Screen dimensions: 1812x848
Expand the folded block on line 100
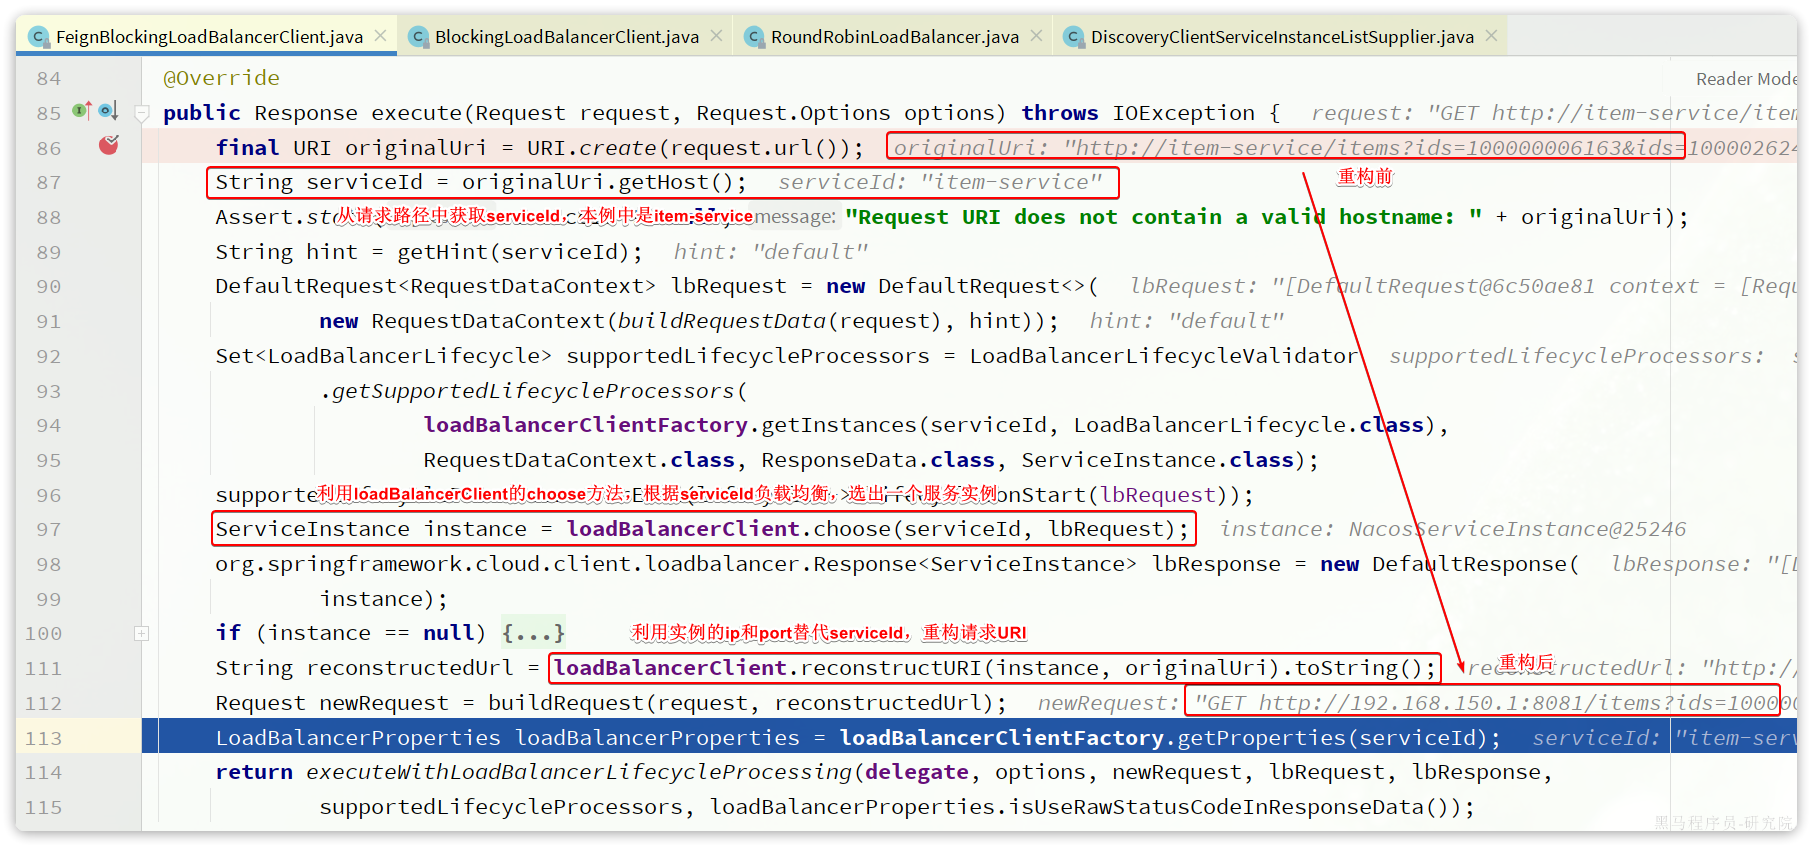click(142, 633)
